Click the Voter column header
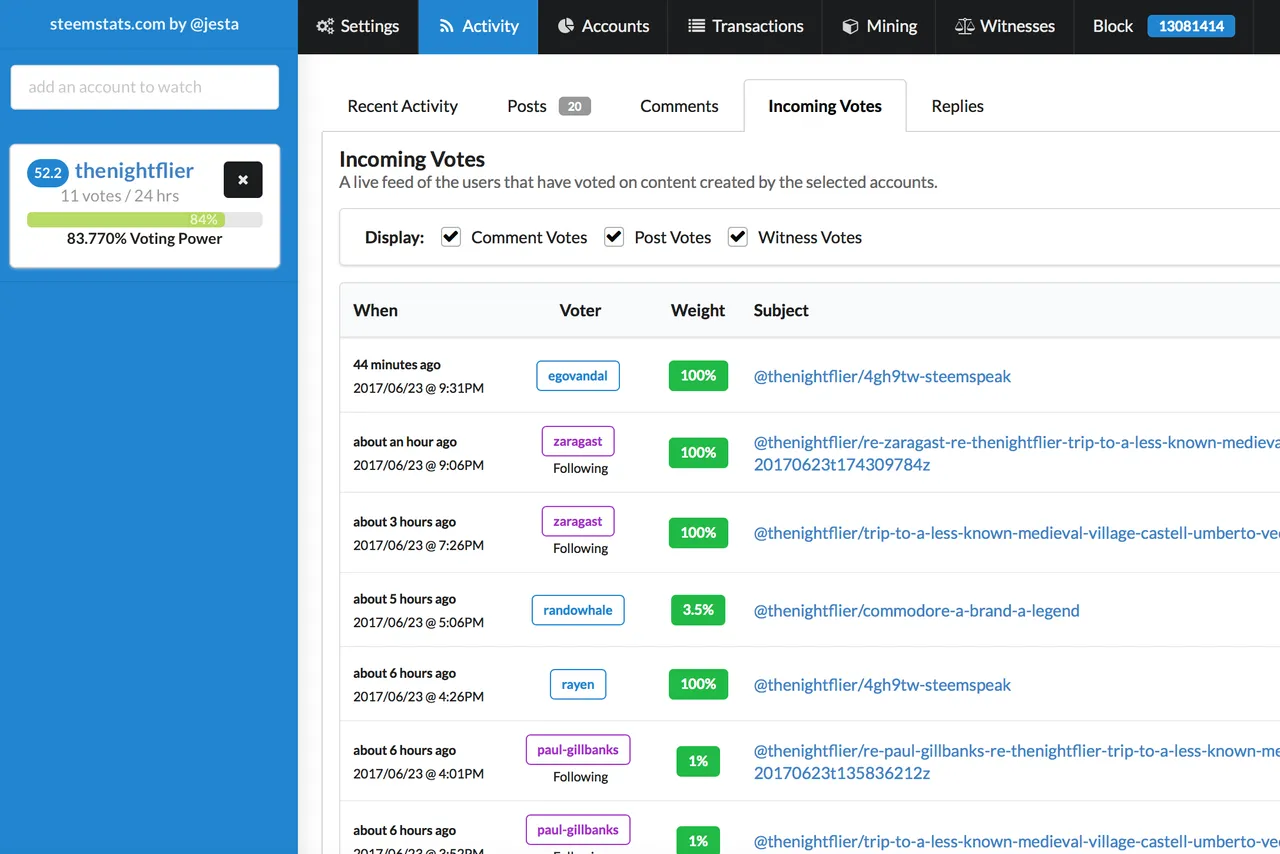The width and height of the screenshot is (1280, 854). point(580,310)
